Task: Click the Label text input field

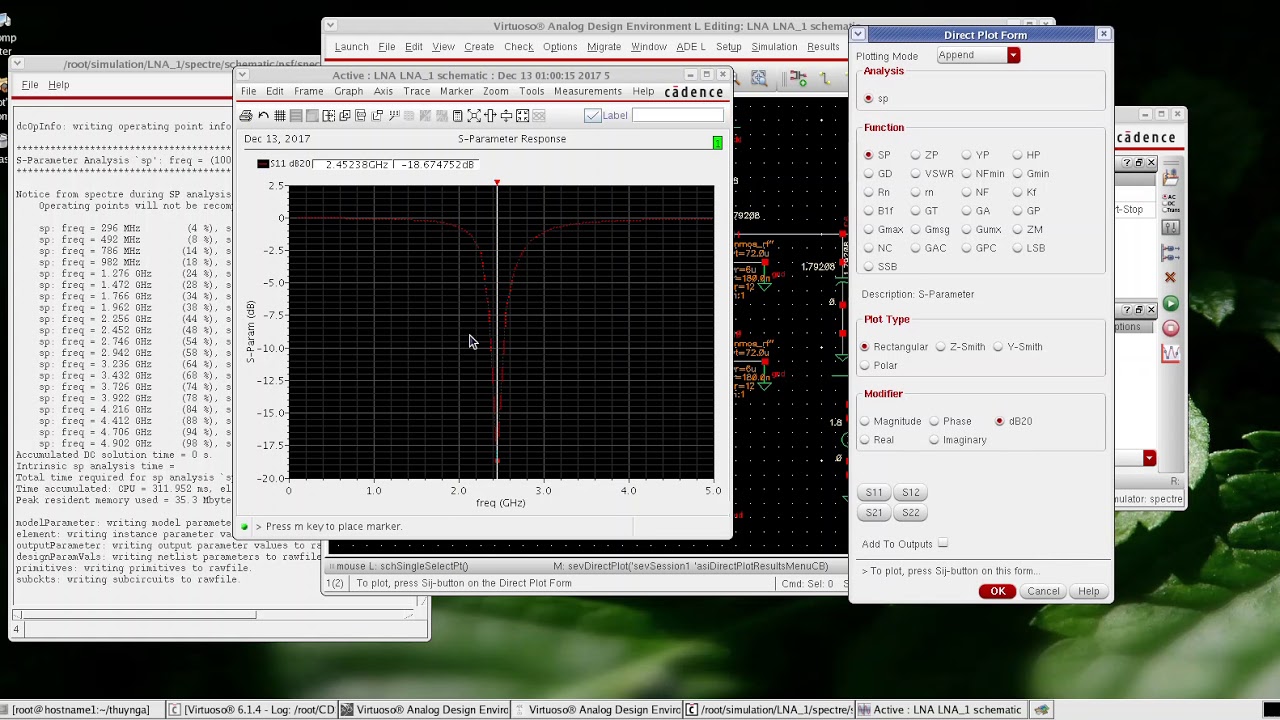Action: point(677,116)
